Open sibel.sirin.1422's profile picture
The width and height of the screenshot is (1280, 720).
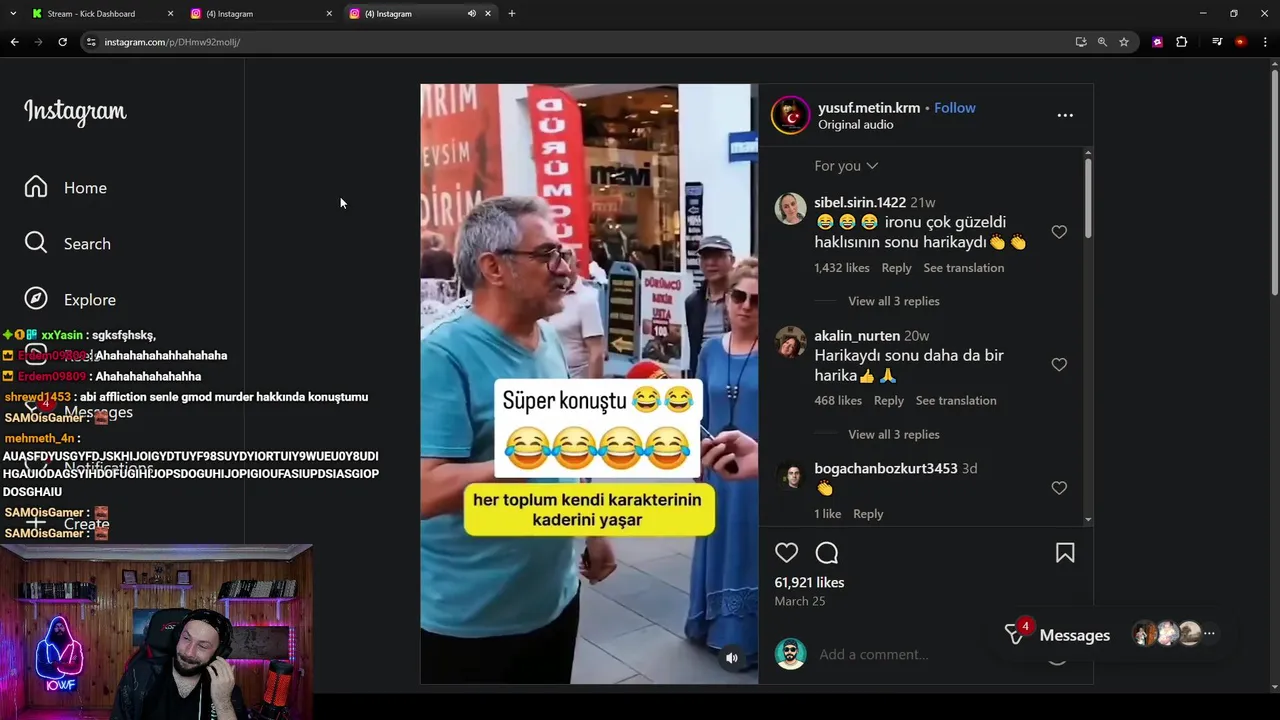pos(790,209)
